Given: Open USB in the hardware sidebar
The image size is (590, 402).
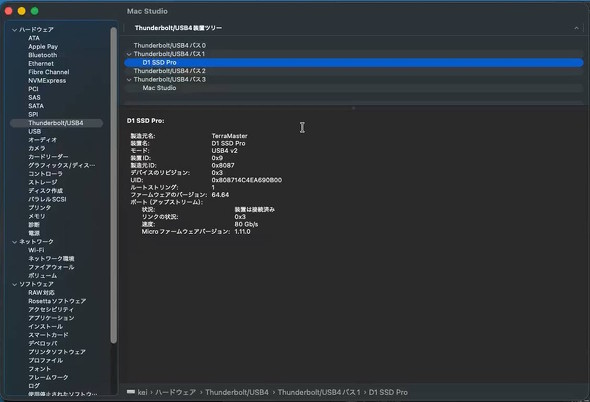Looking at the screenshot, I should coord(35,131).
